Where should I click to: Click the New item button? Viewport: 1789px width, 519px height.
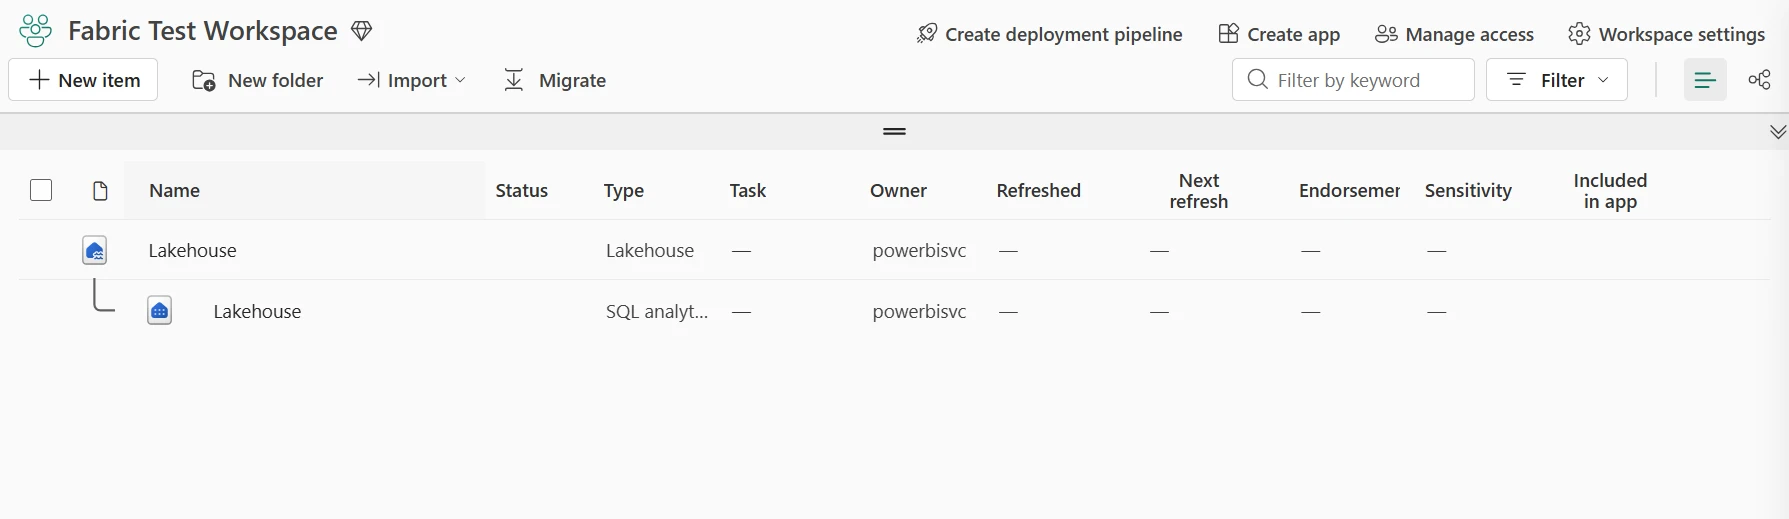click(x=83, y=80)
